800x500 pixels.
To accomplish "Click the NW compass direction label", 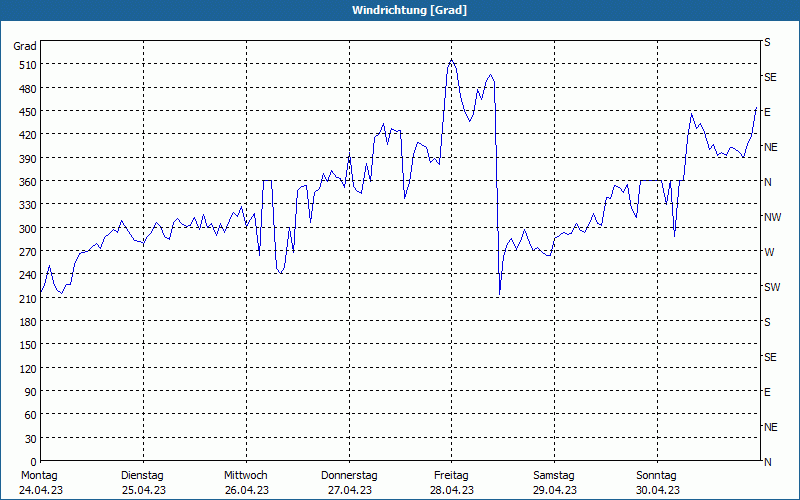I will [x=772, y=217].
